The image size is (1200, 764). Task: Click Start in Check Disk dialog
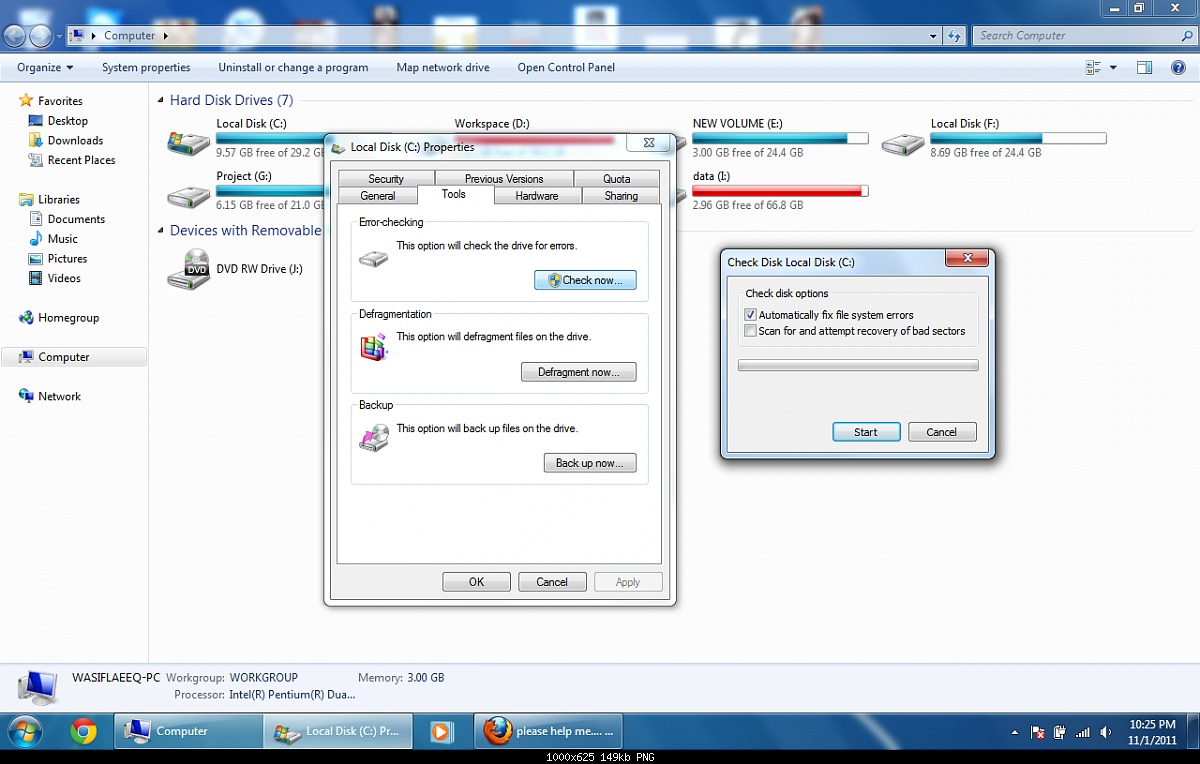point(866,432)
